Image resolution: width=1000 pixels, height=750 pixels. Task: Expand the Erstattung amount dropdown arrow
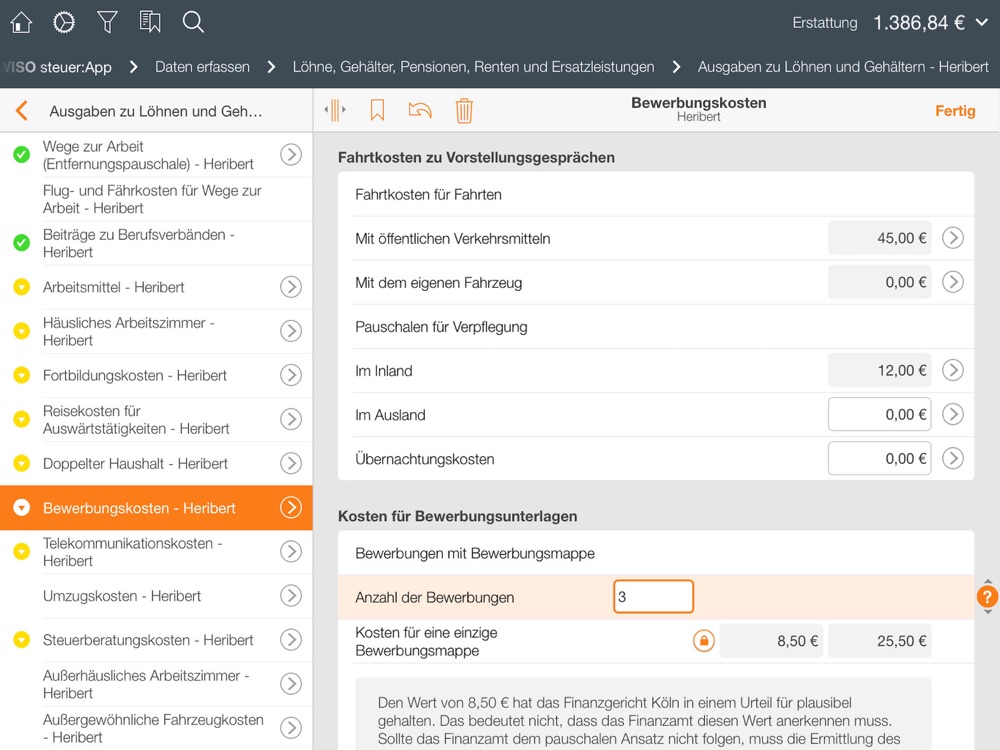click(982, 22)
